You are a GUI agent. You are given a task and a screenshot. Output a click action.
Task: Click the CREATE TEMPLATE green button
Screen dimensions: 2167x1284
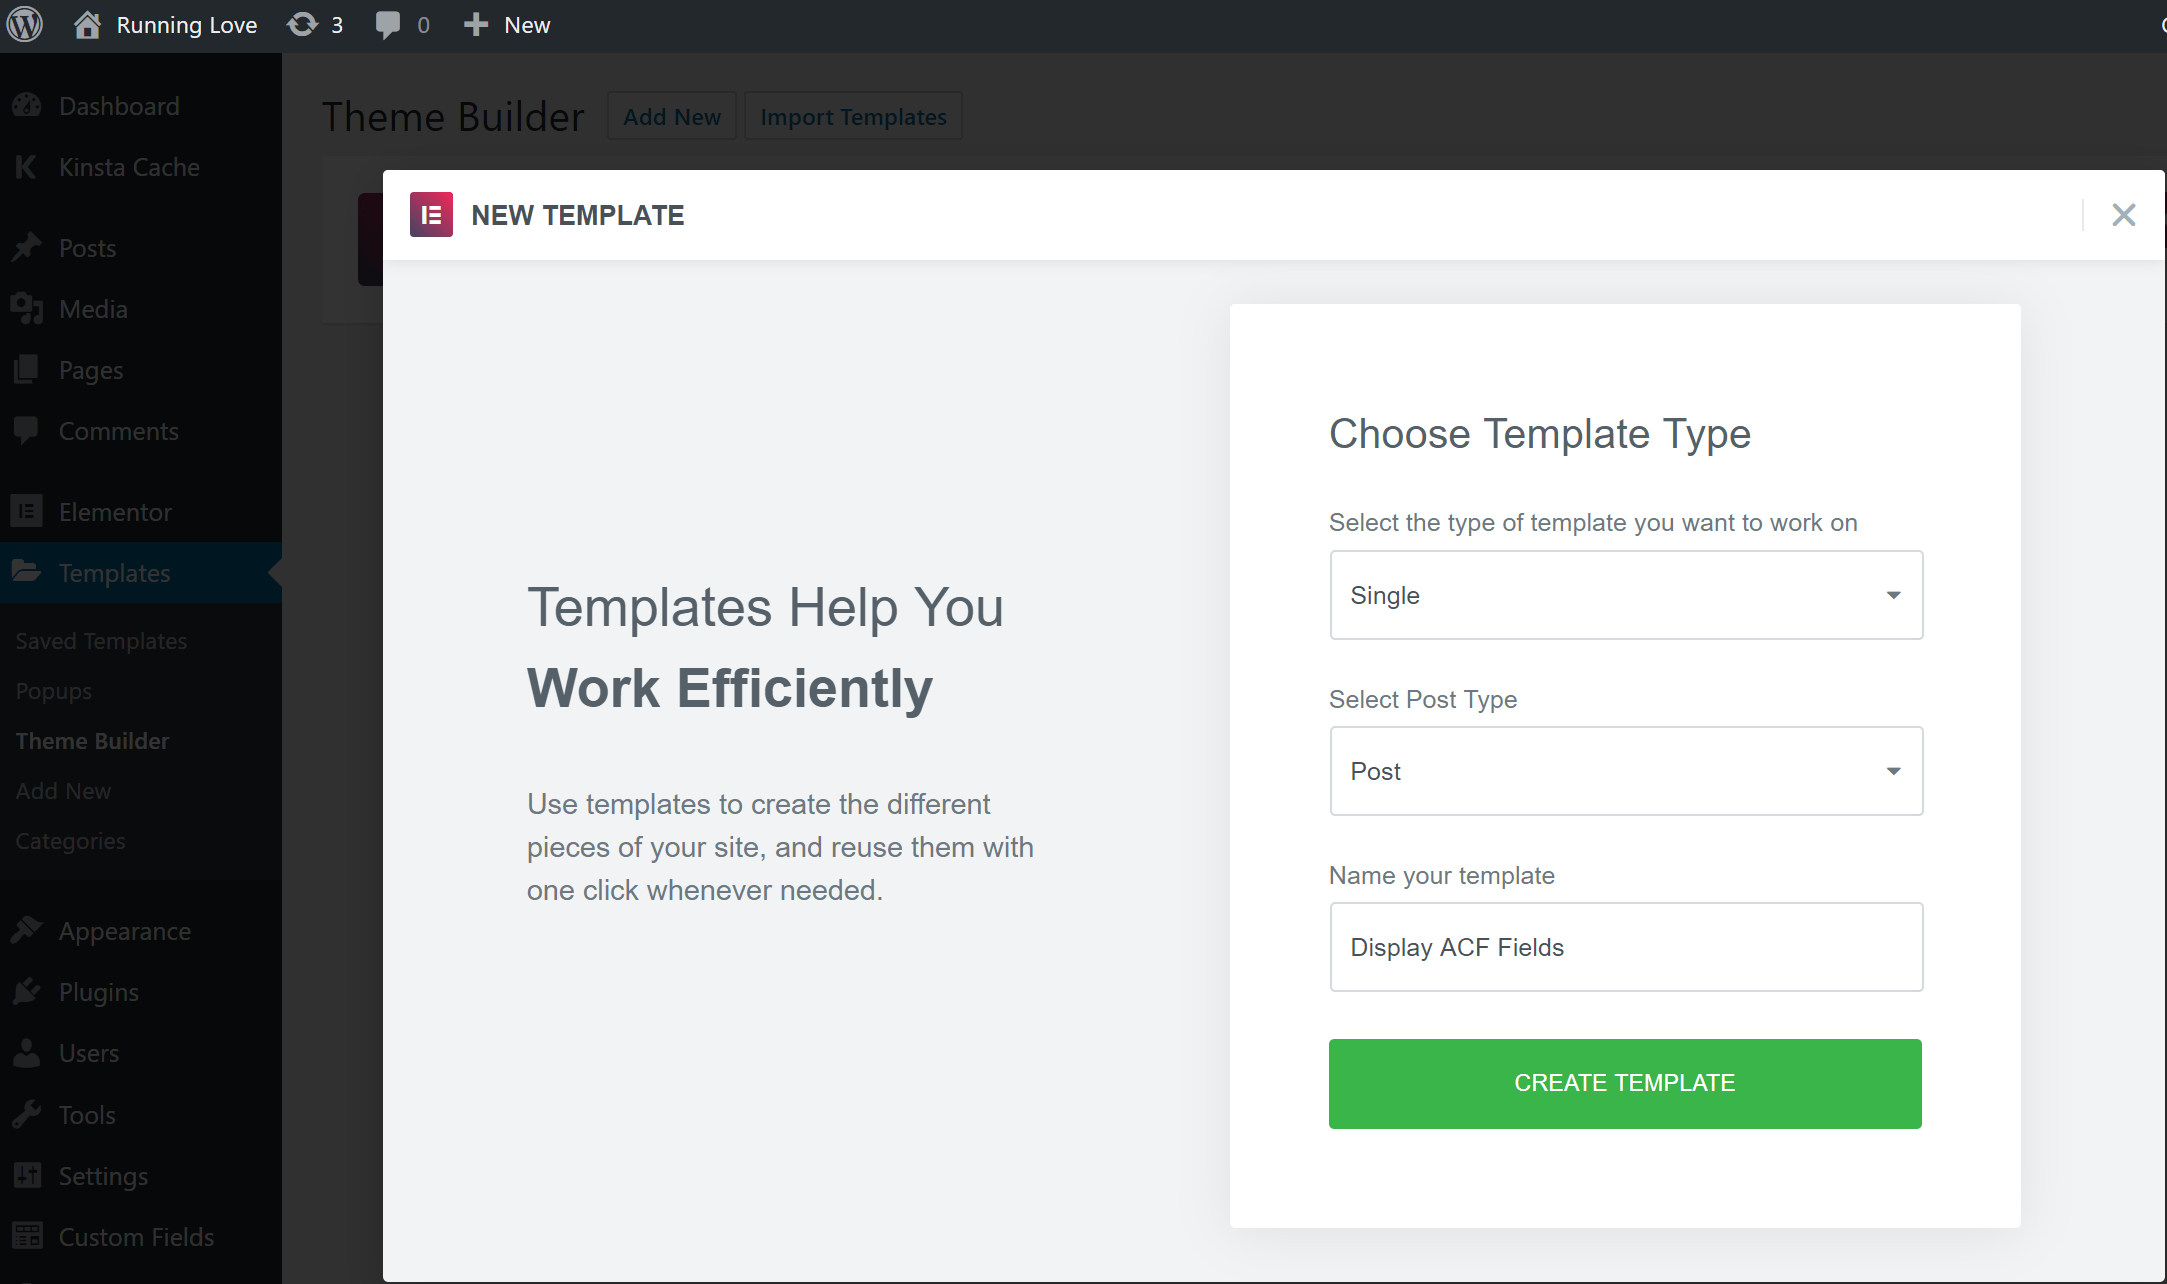[1624, 1084]
